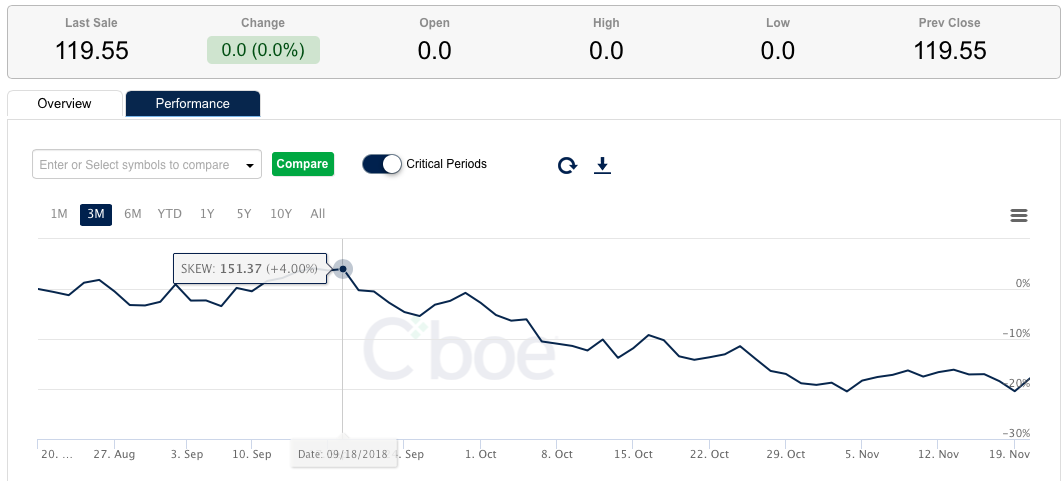Switch chart to 5Y range

click(x=244, y=214)
